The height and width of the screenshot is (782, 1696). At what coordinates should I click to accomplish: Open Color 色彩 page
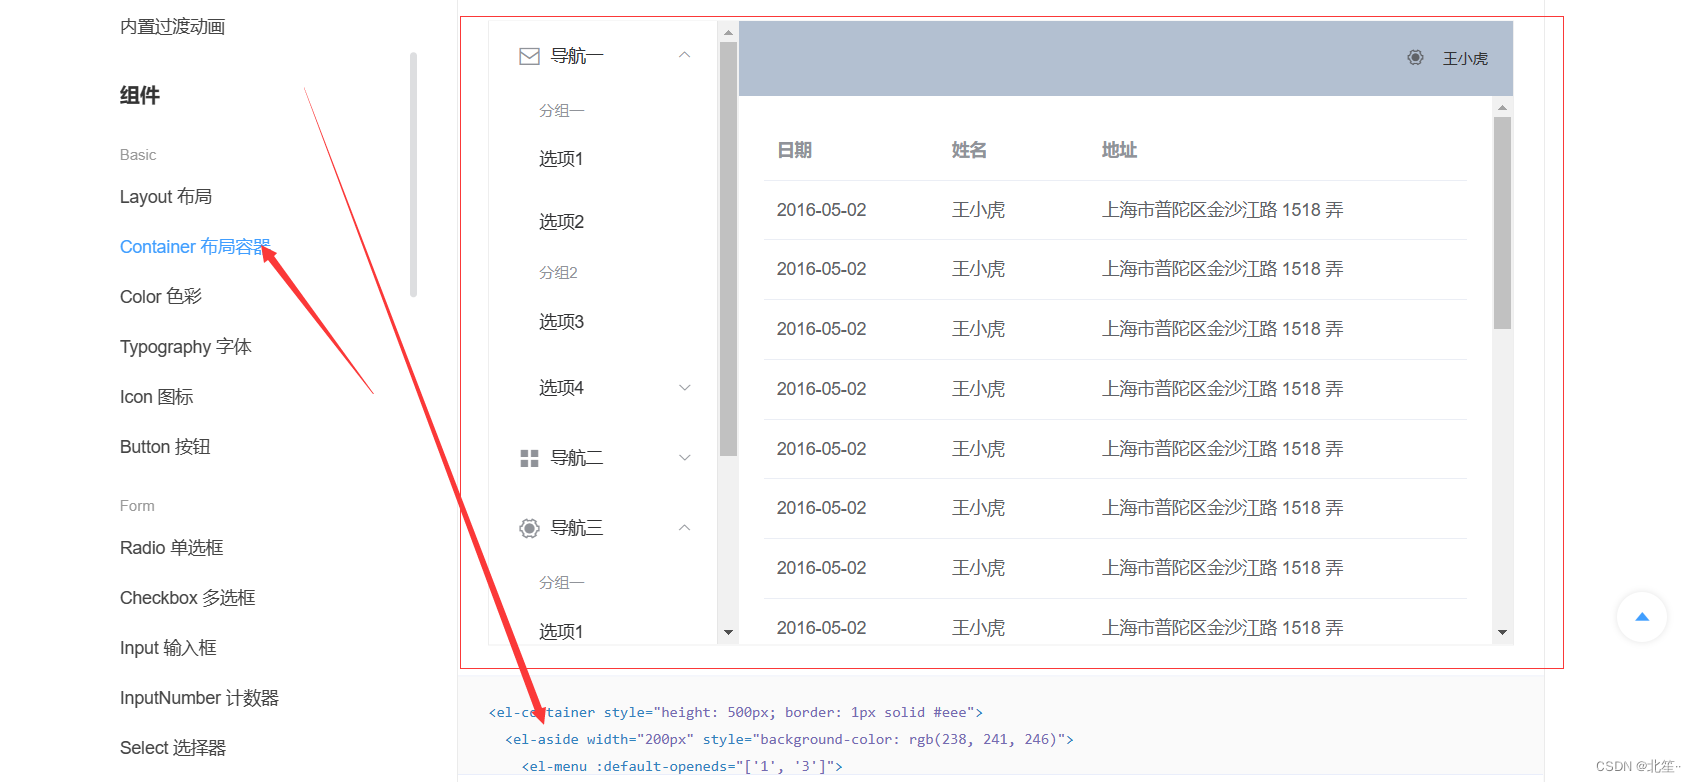(161, 297)
